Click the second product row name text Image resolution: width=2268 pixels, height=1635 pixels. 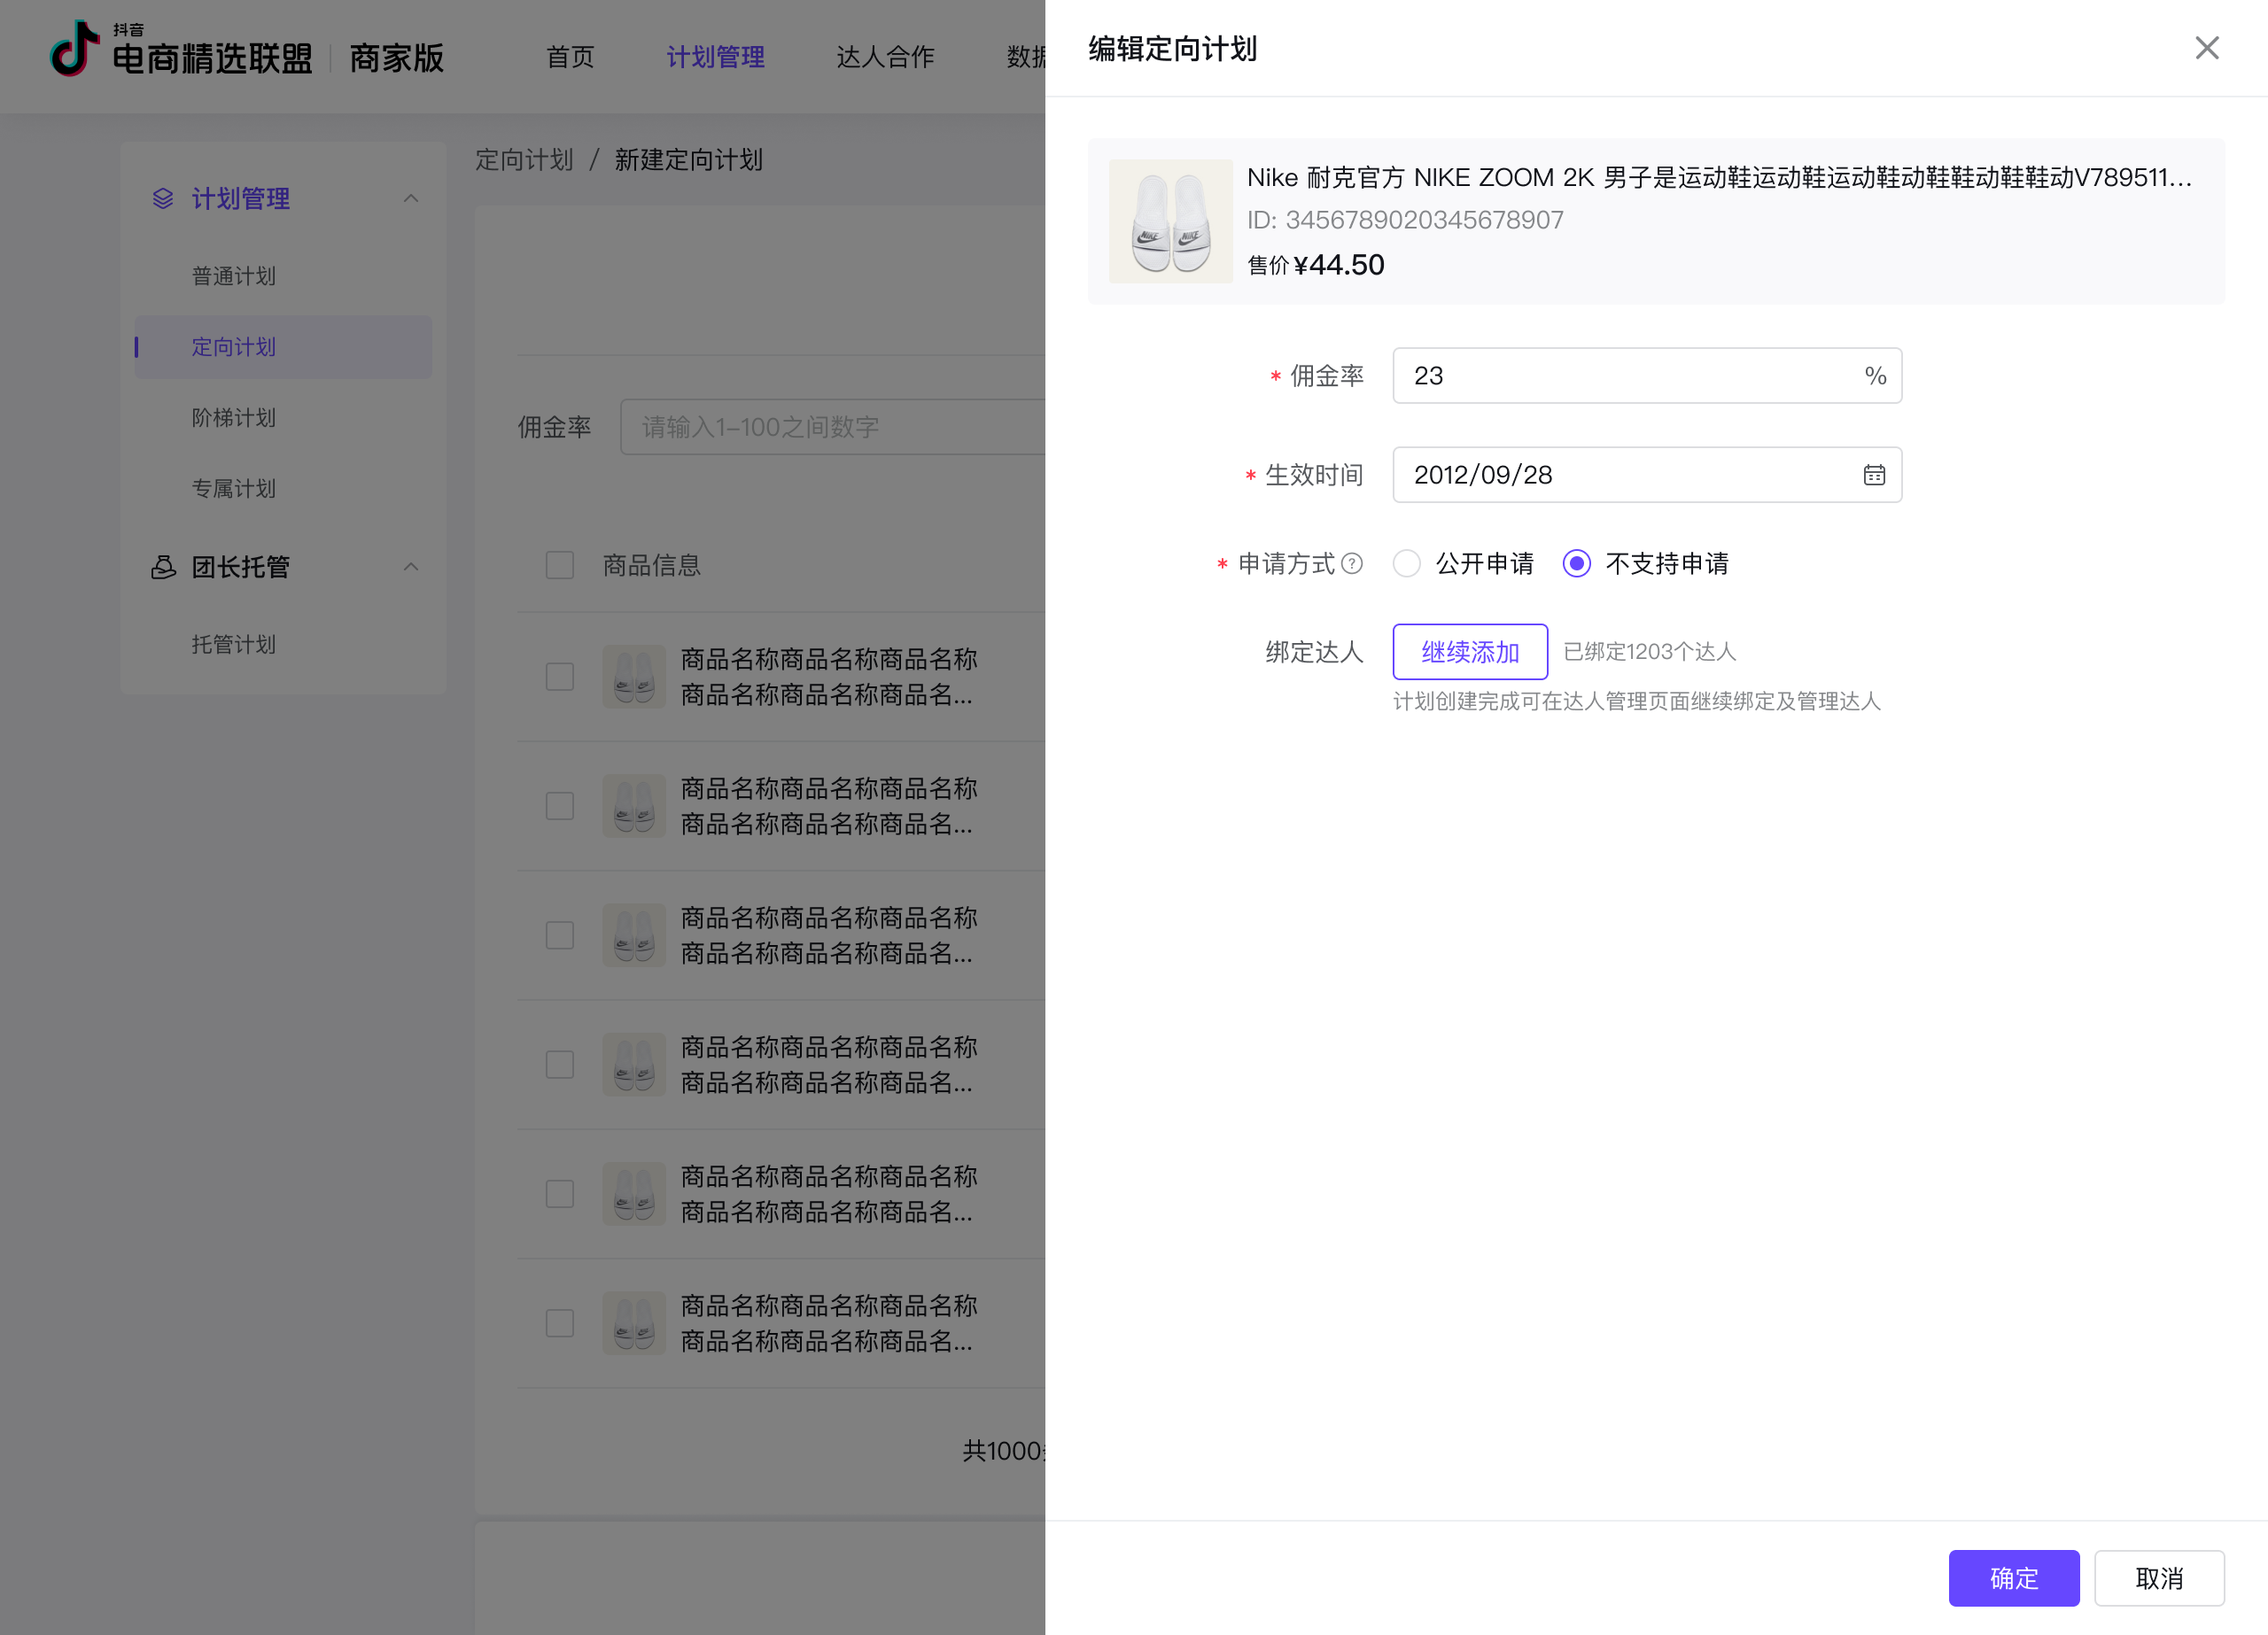(x=829, y=806)
